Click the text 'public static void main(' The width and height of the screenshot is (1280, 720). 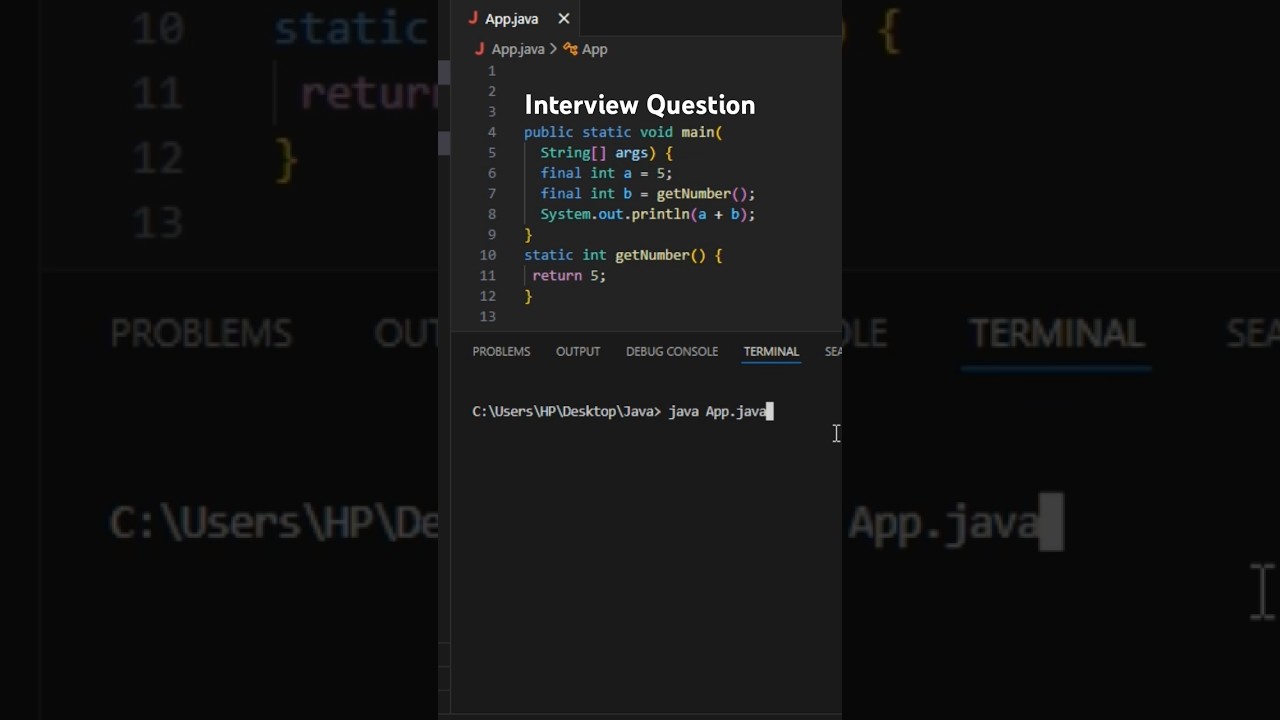point(623,132)
